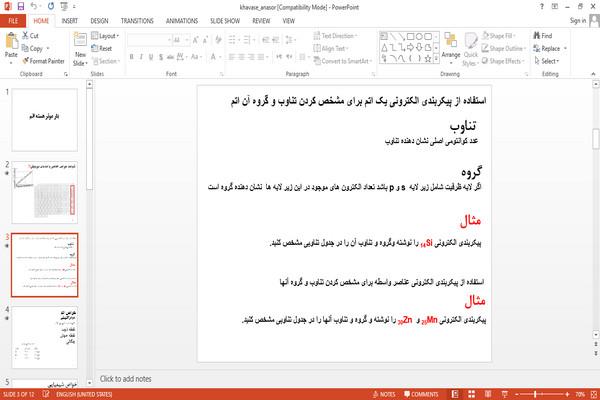Click Sign in link
This screenshot has height=400, width=600.
click(x=577, y=21)
